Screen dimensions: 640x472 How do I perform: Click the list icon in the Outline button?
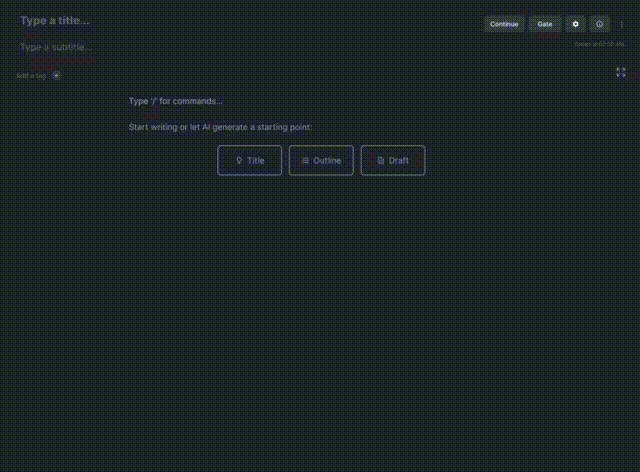pyautogui.click(x=305, y=160)
